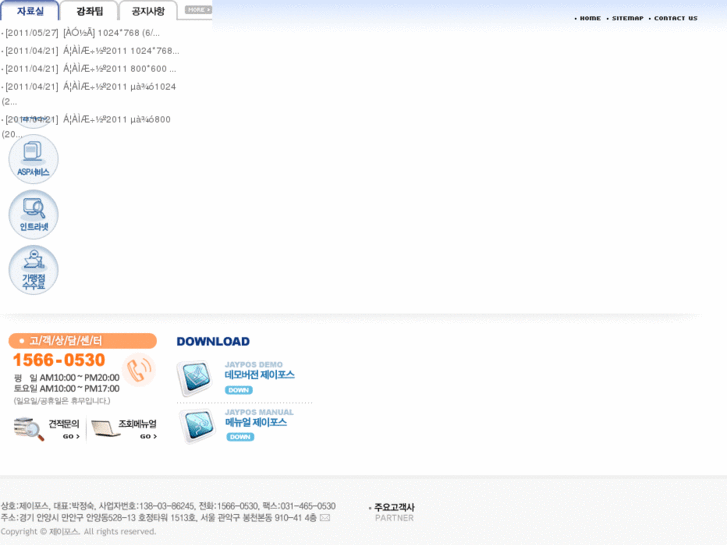This screenshot has width=727, height=545.
Task: Click the 1566-0530 phone number
Action: pos(59,360)
